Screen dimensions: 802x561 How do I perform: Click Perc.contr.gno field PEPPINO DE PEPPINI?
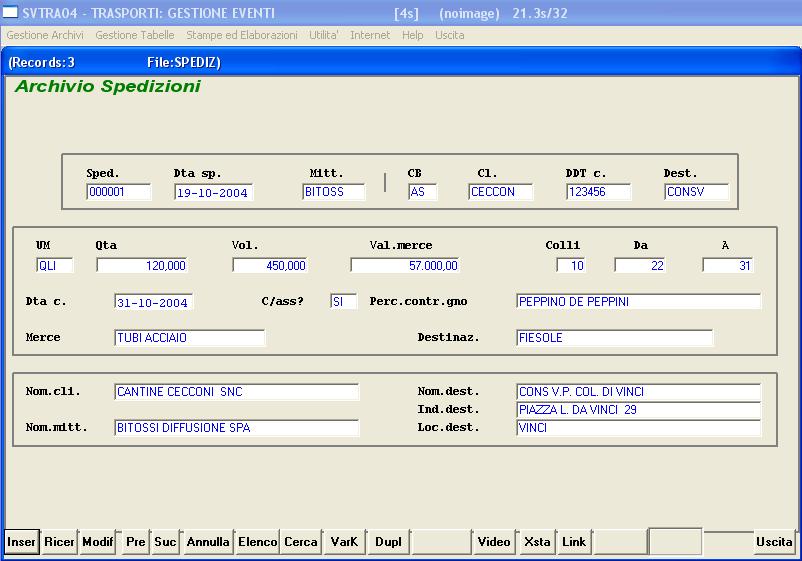[x=638, y=302]
